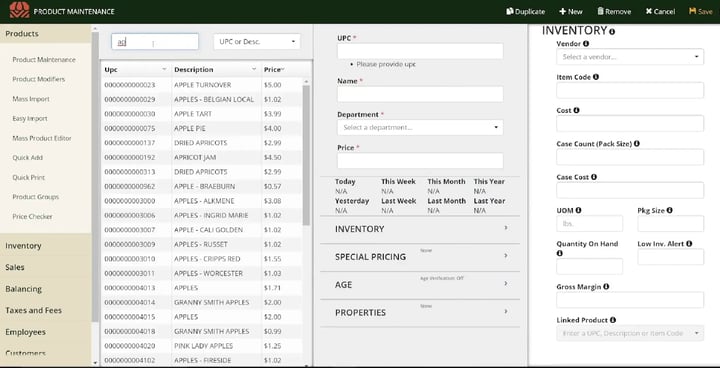Click info icon next to INVENTORY heading
This screenshot has width=720, height=368.
pyautogui.click(x=612, y=32)
